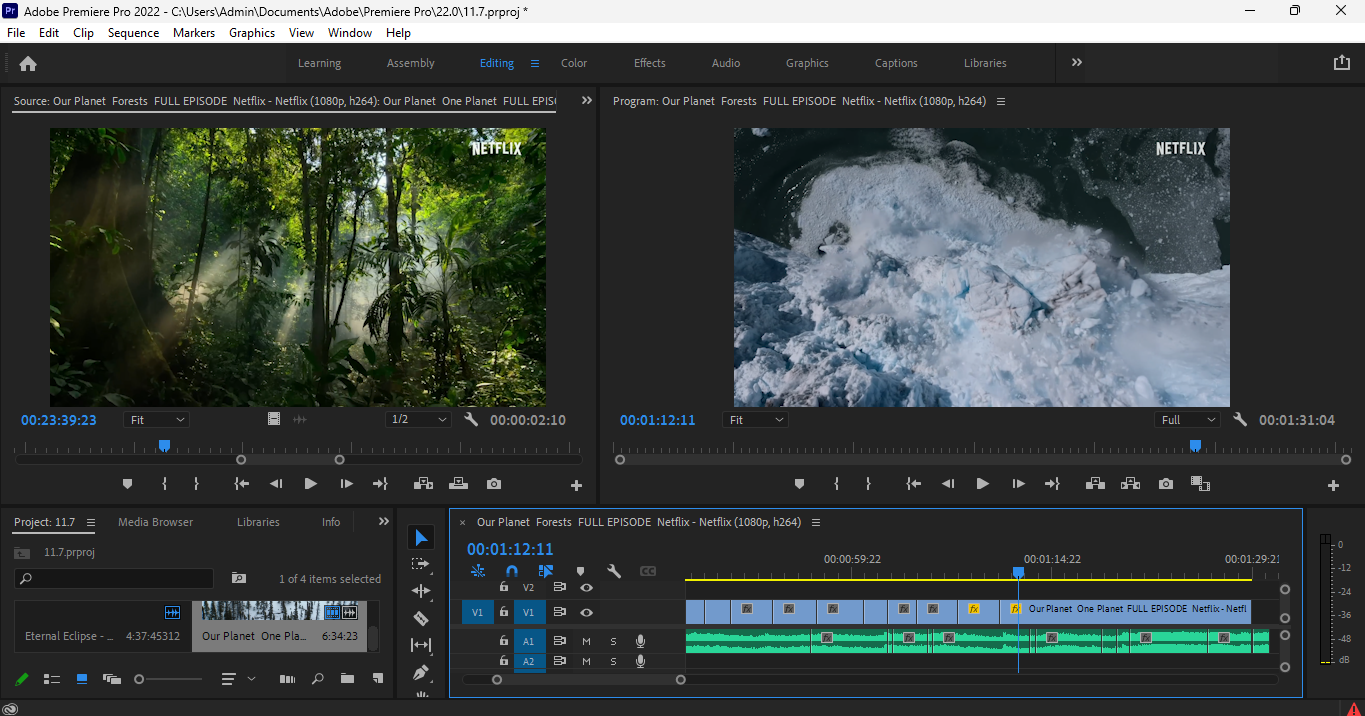Screen dimensions: 1365x716
Task: Open Comparison View in Program monitor
Action: (x=1201, y=484)
